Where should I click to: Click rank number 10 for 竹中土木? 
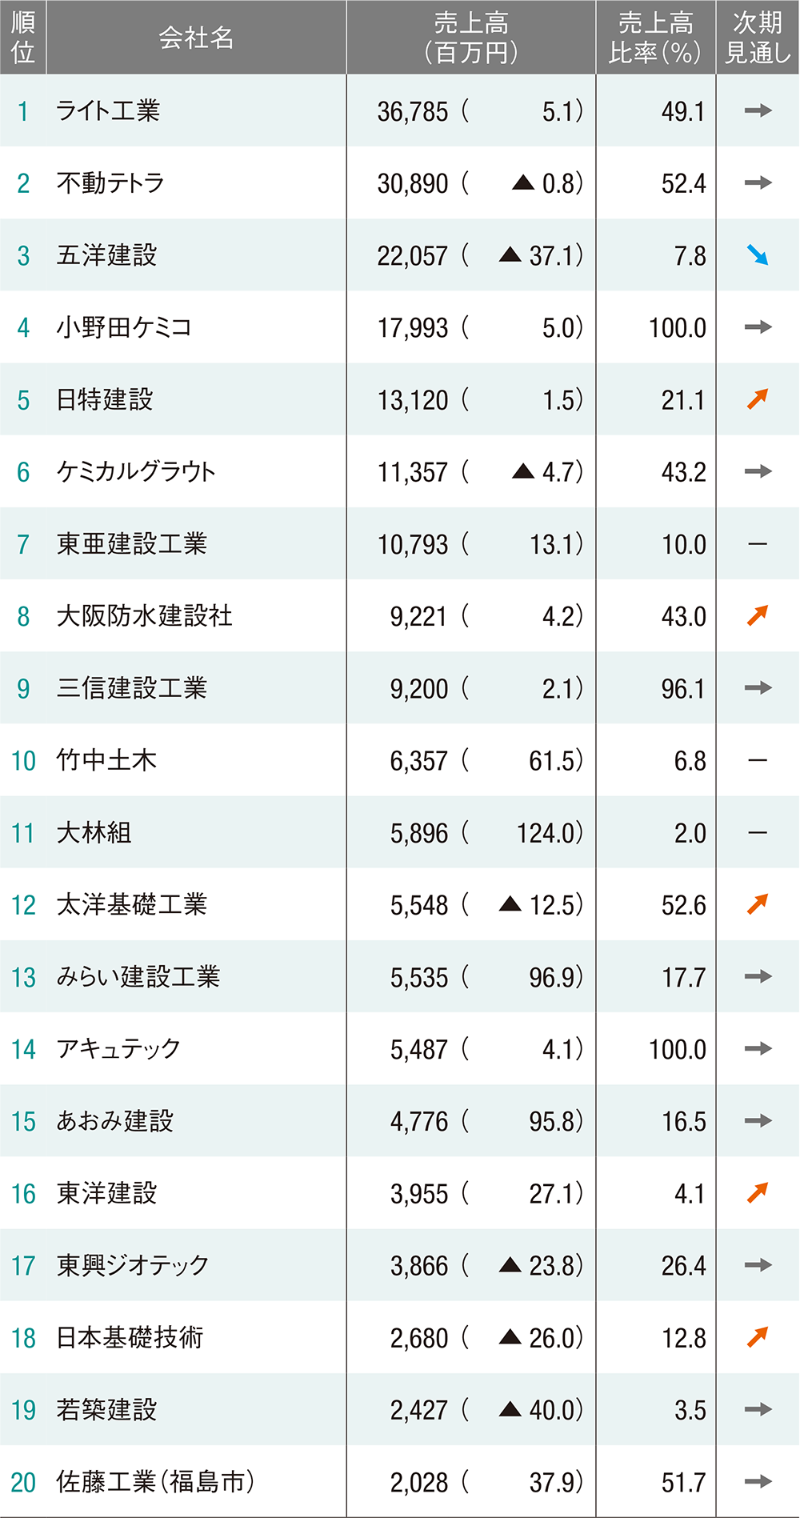pos(23,761)
